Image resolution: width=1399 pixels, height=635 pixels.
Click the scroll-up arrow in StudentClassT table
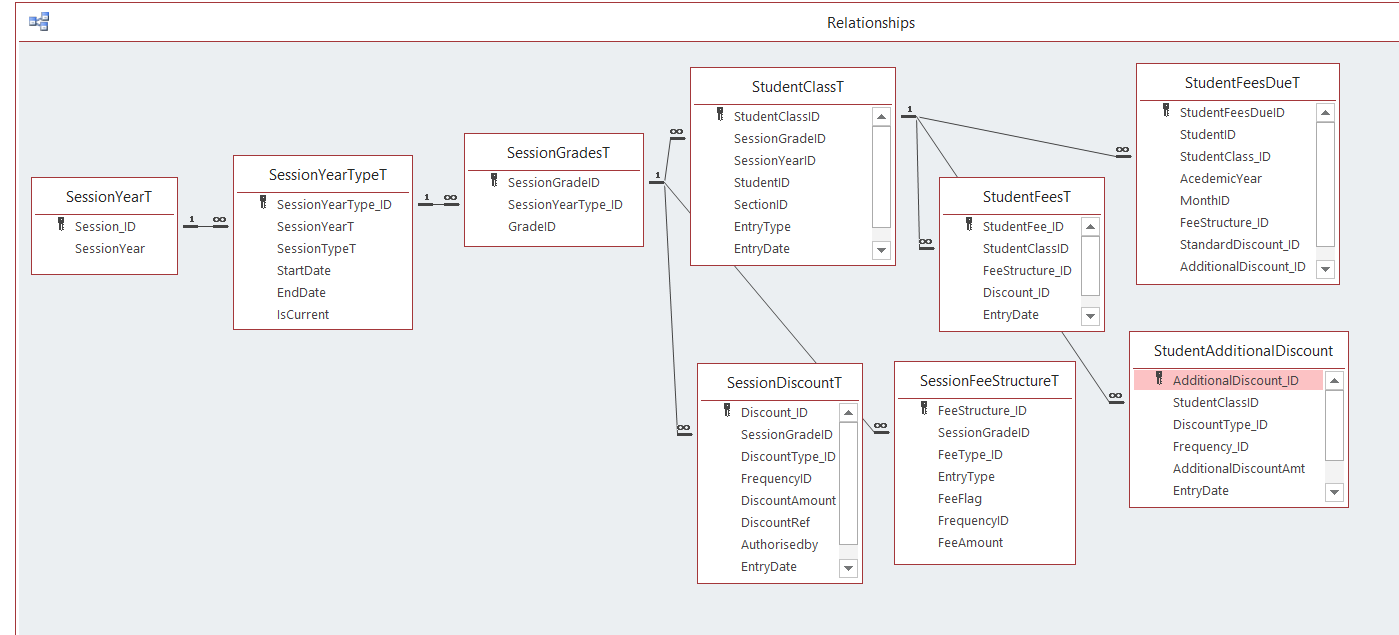(x=881, y=117)
